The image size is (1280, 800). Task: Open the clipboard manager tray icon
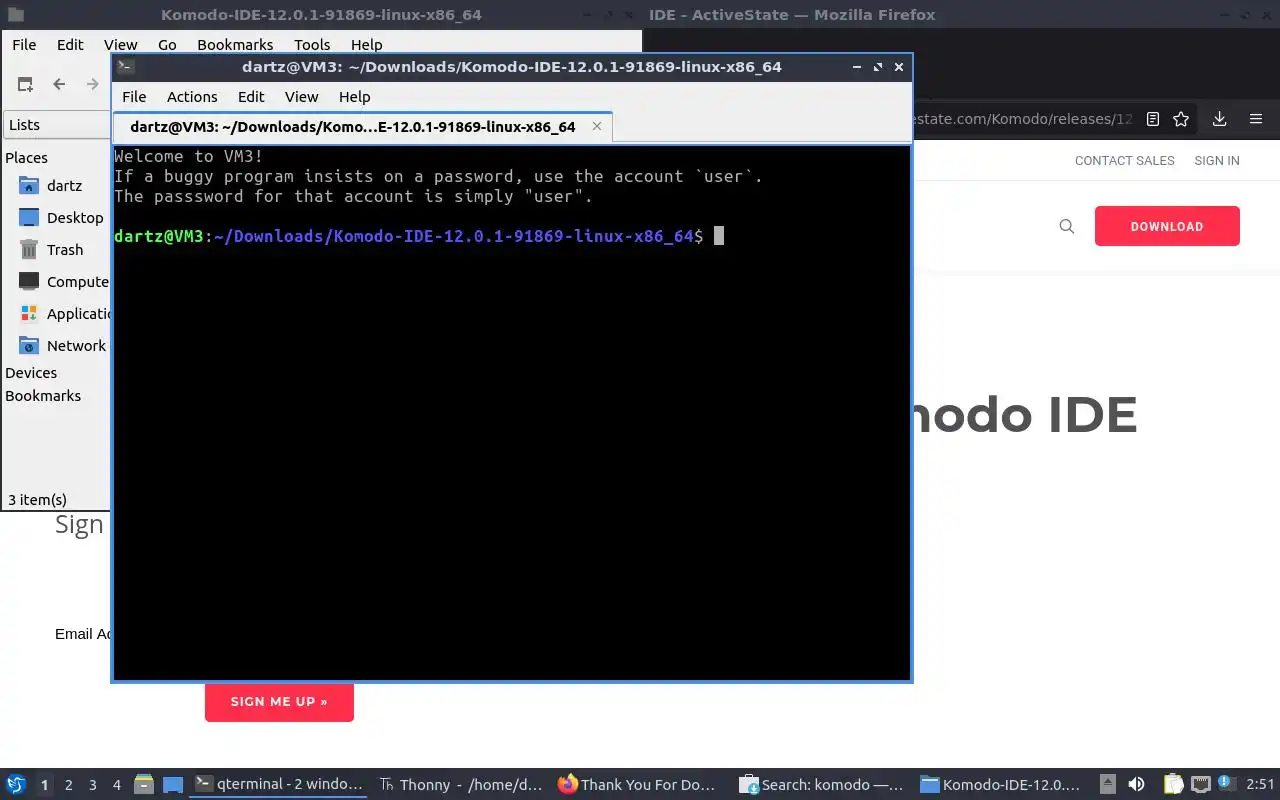tap(1173, 785)
